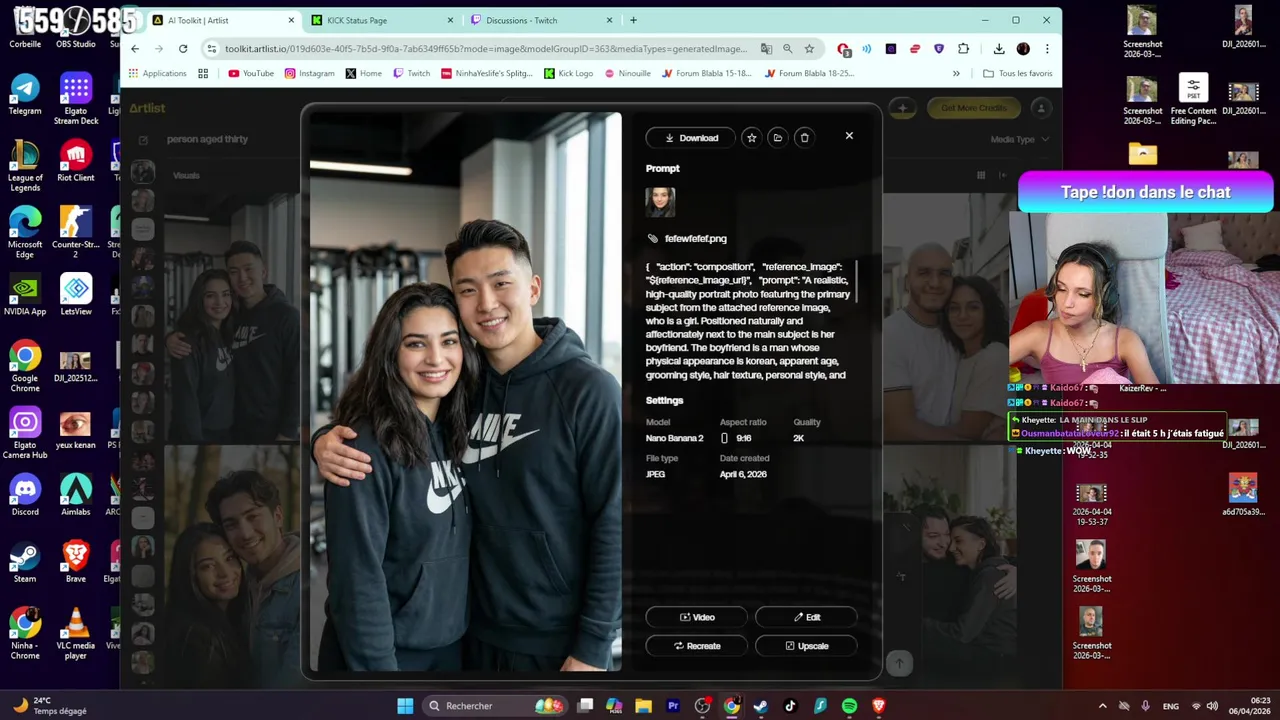Open Chrome extensions puzzle icon
The image size is (1280, 720).
tap(963, 48)
